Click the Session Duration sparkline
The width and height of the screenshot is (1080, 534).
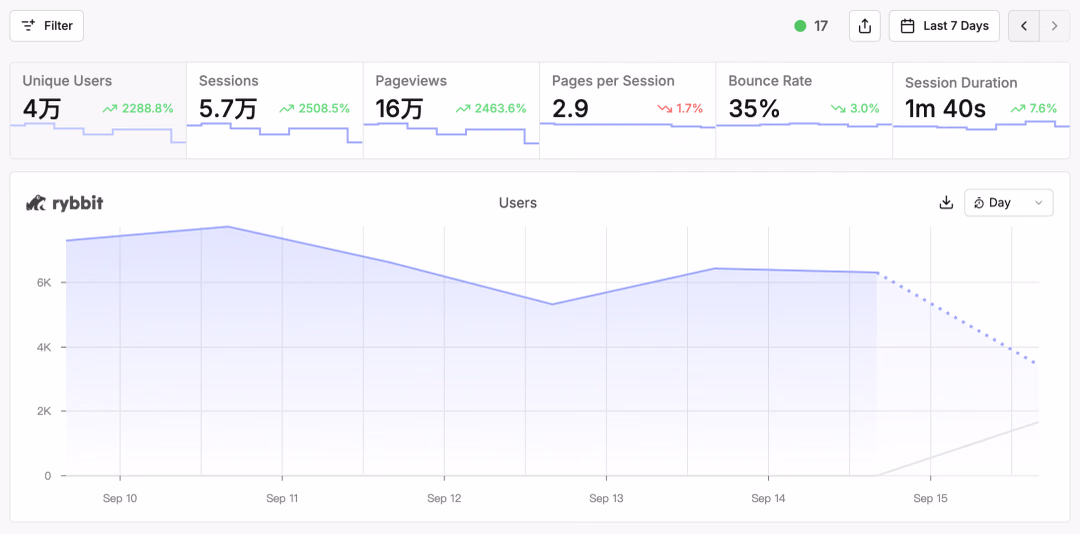pos(981,125)
